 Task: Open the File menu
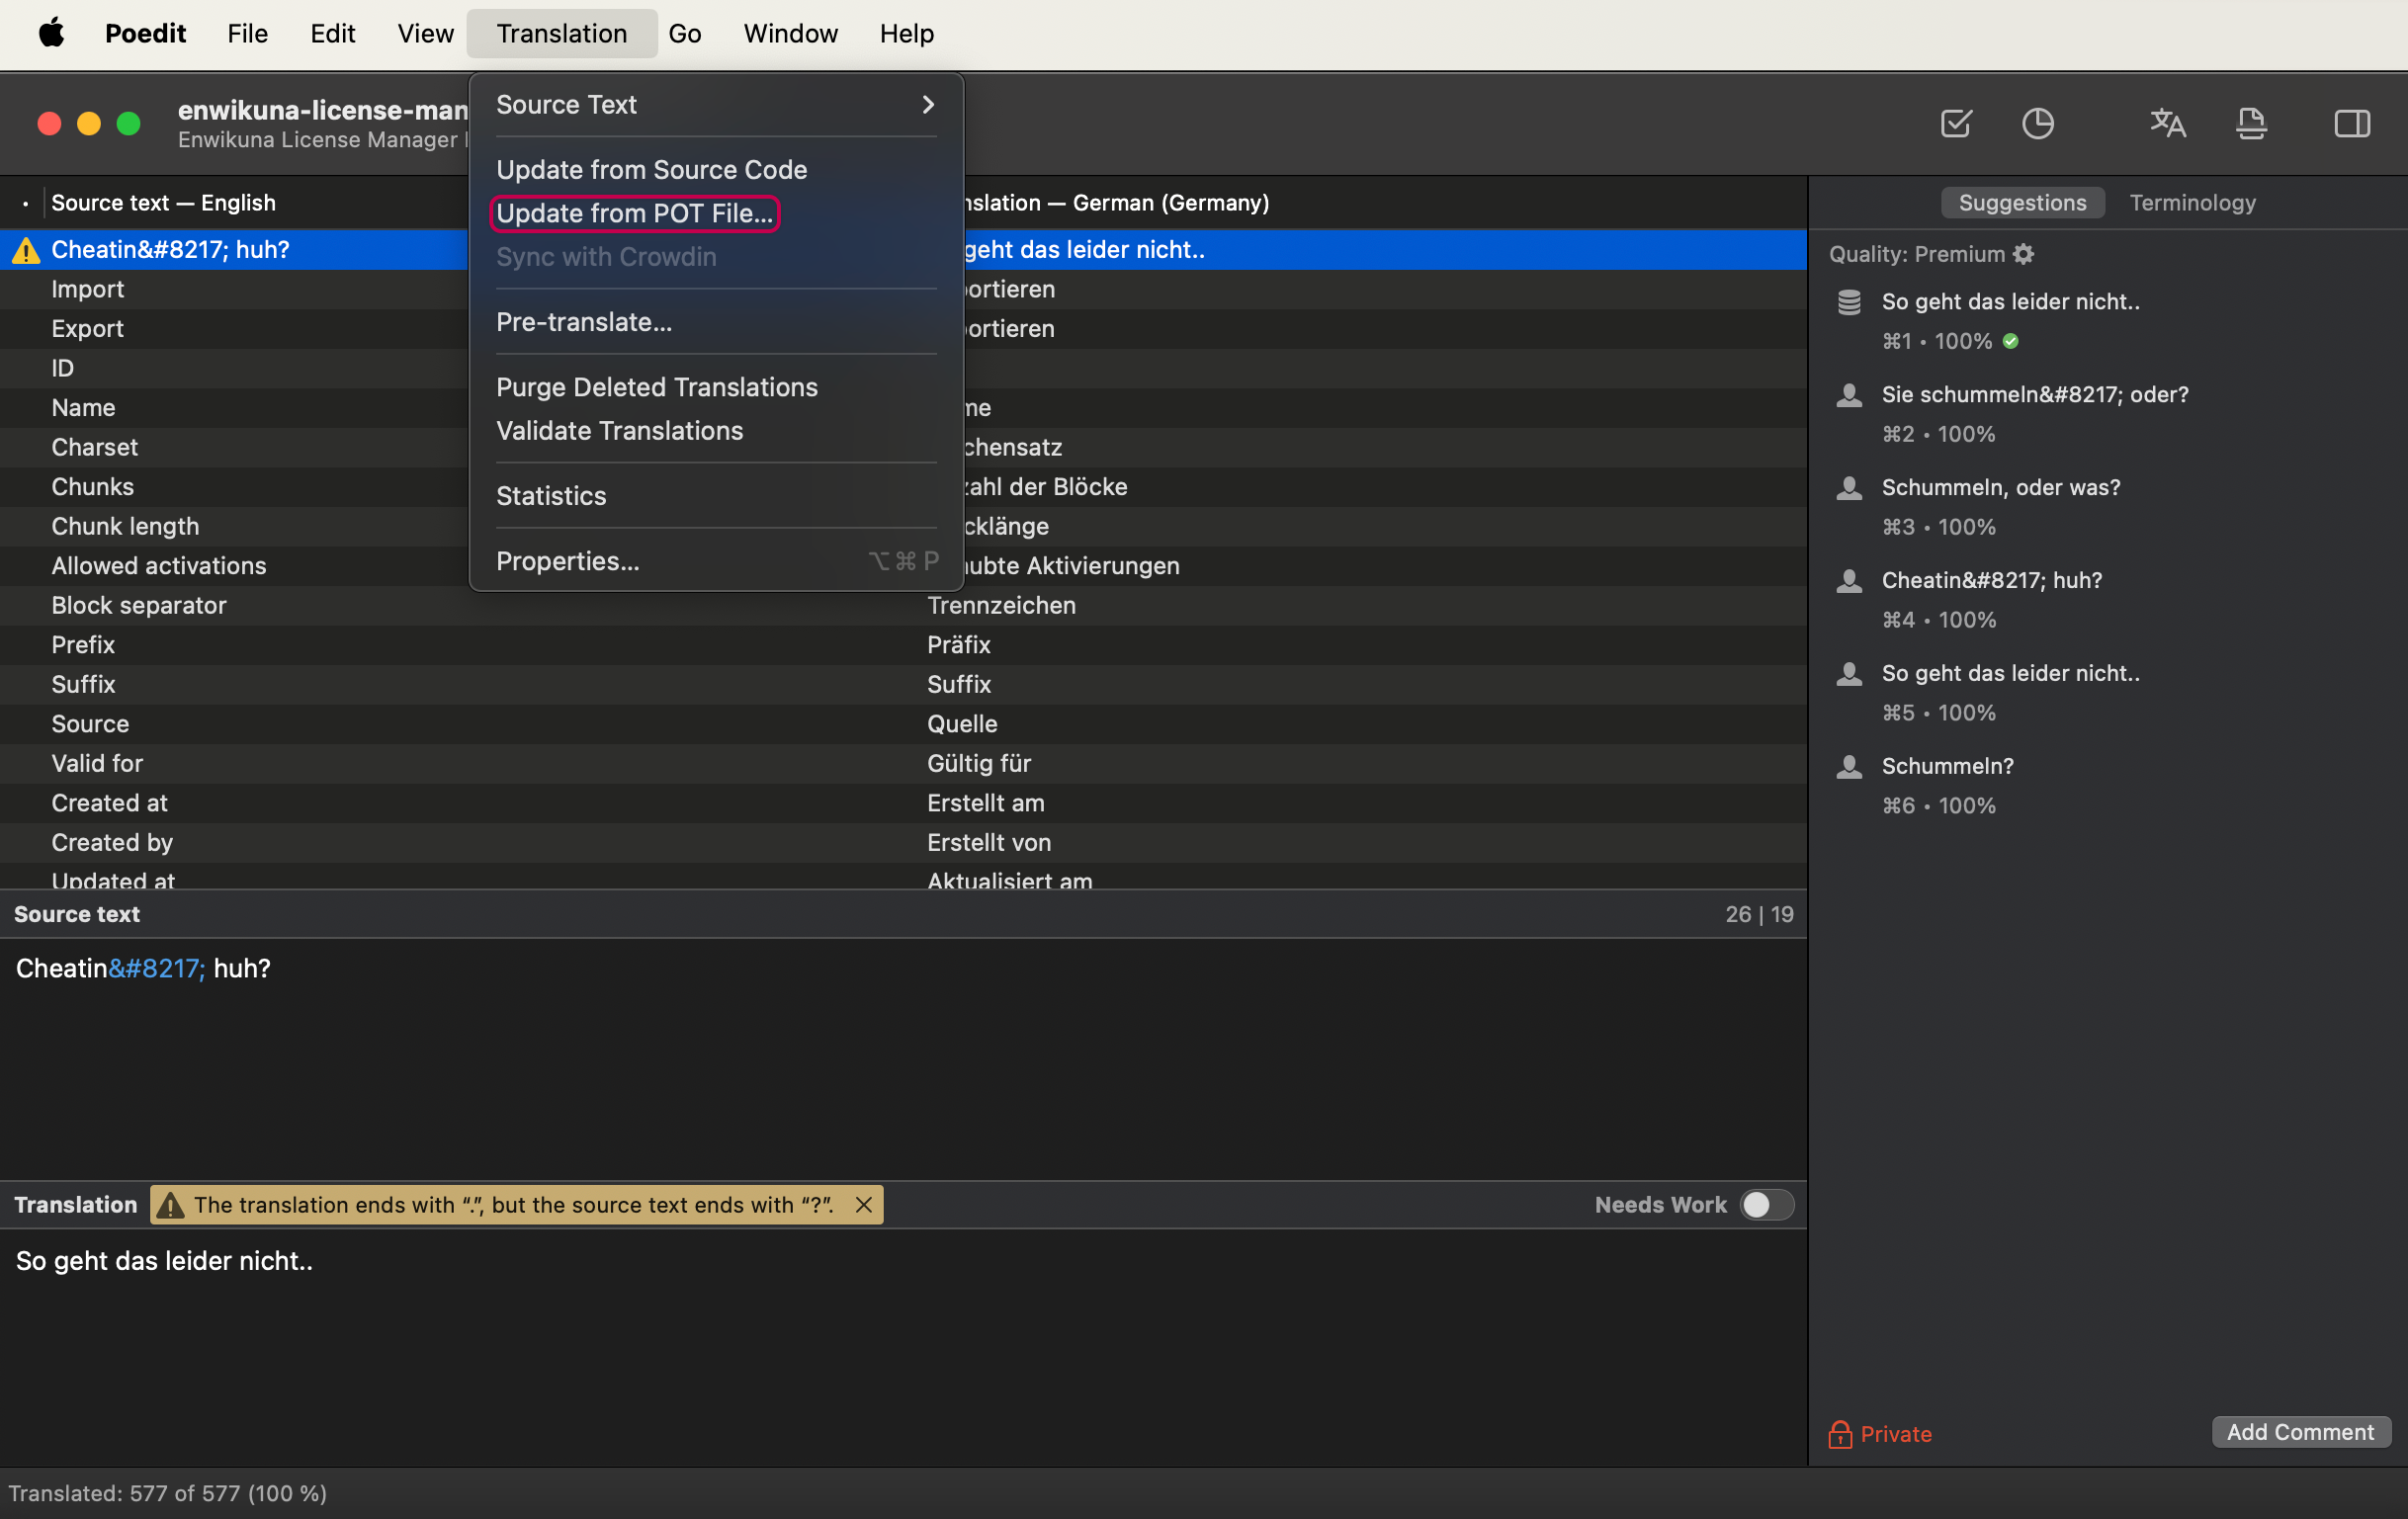coord(247,33)
